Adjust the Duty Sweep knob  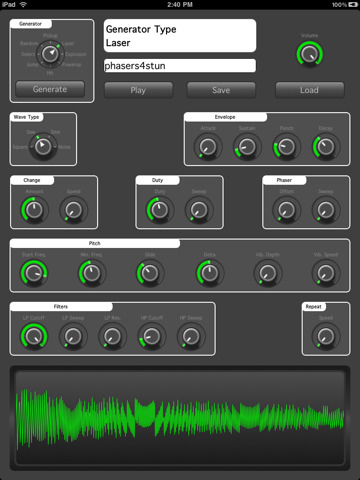[x=199, y=210]
